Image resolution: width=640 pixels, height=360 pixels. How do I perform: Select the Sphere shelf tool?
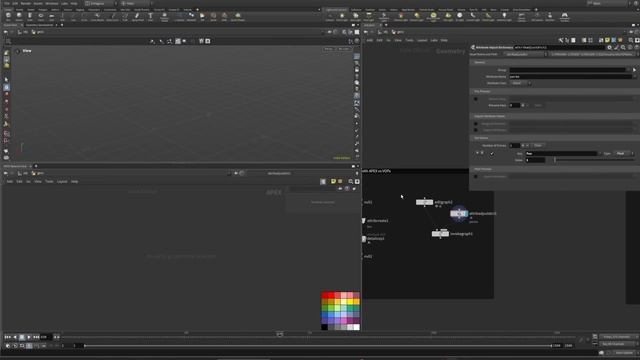click(x=19, y=16)
